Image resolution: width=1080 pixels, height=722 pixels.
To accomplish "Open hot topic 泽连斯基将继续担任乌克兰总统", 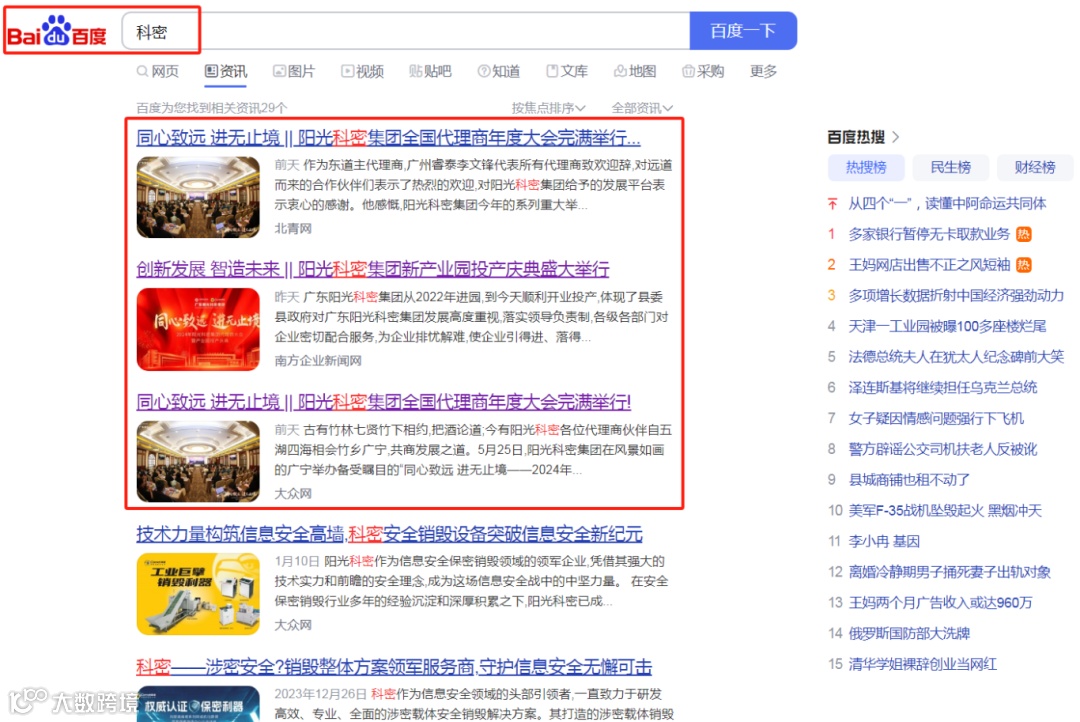I will (943, 387).
